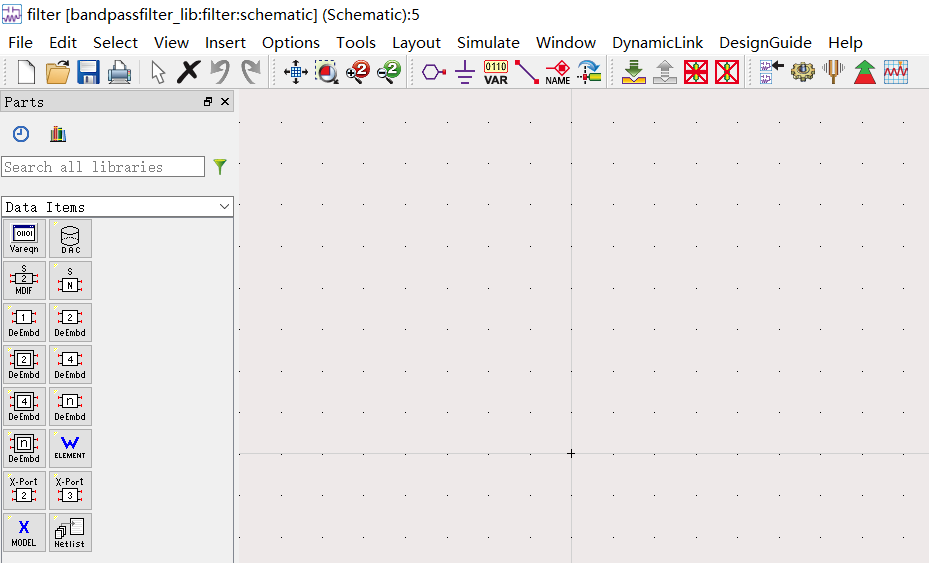
Task: Click the rotate component blue-arrow icon
Action: tap(589, 72)
